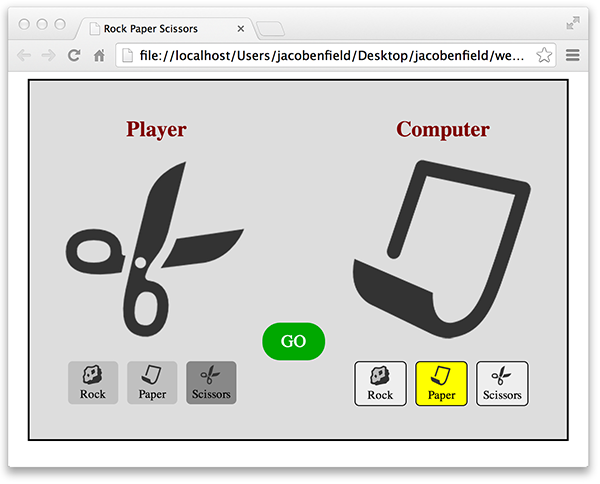
Task: Click the Computer's Rock button
Action: [380, 383]
